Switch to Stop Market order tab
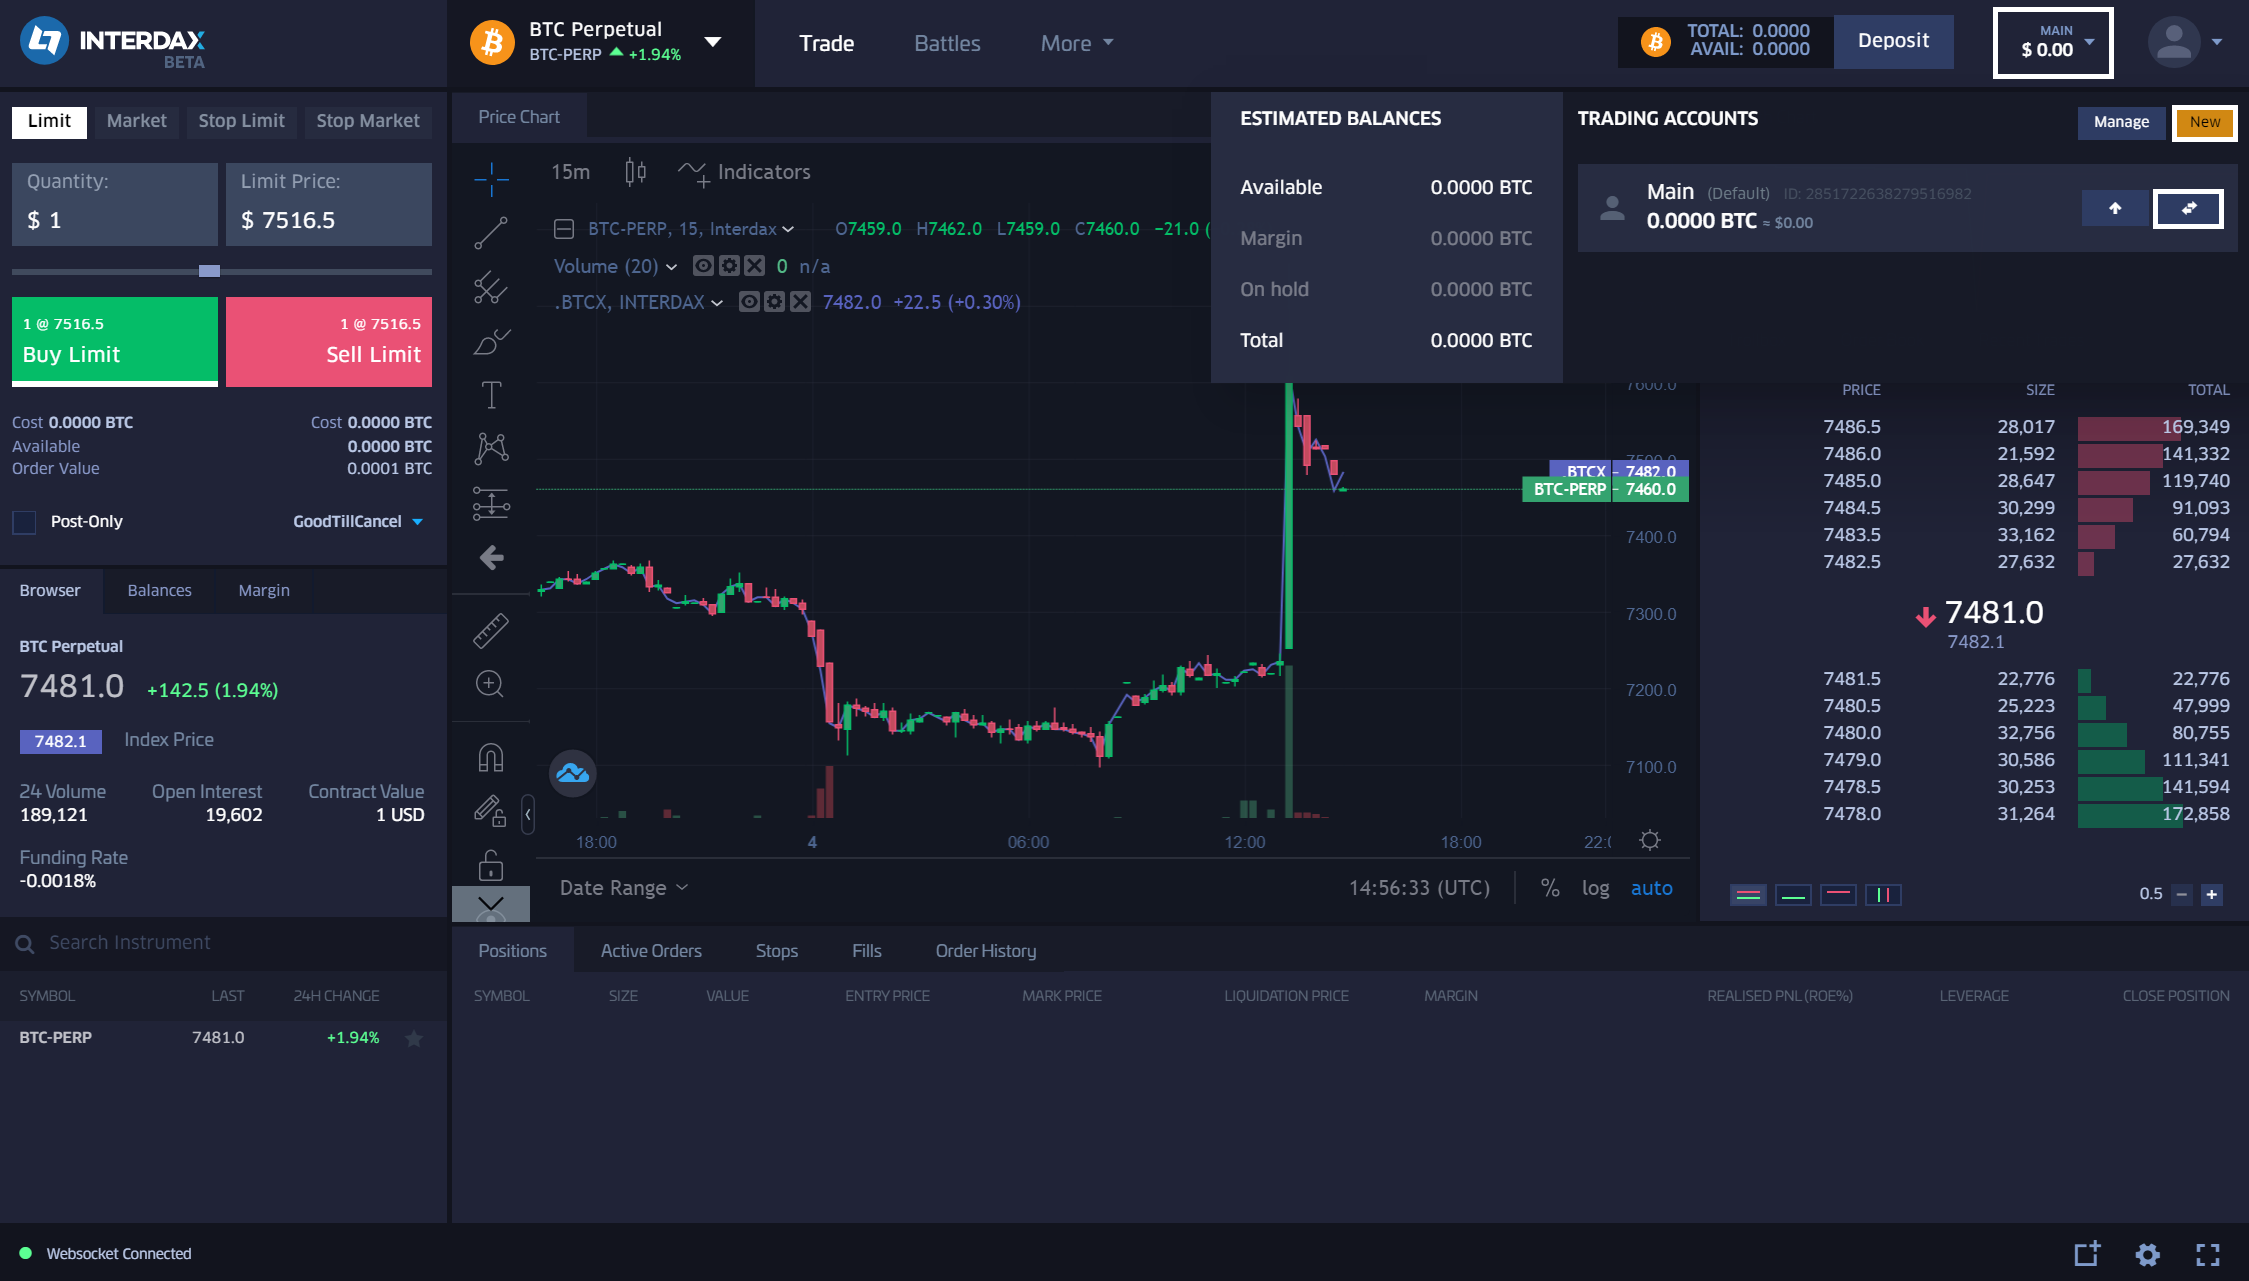 [368, 121]
